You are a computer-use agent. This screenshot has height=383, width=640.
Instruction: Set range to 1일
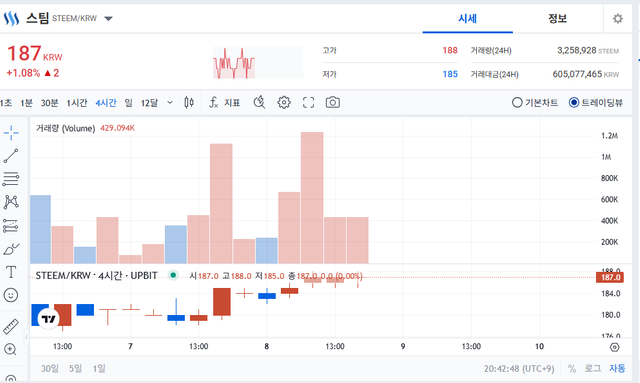[x=99, y=368]
